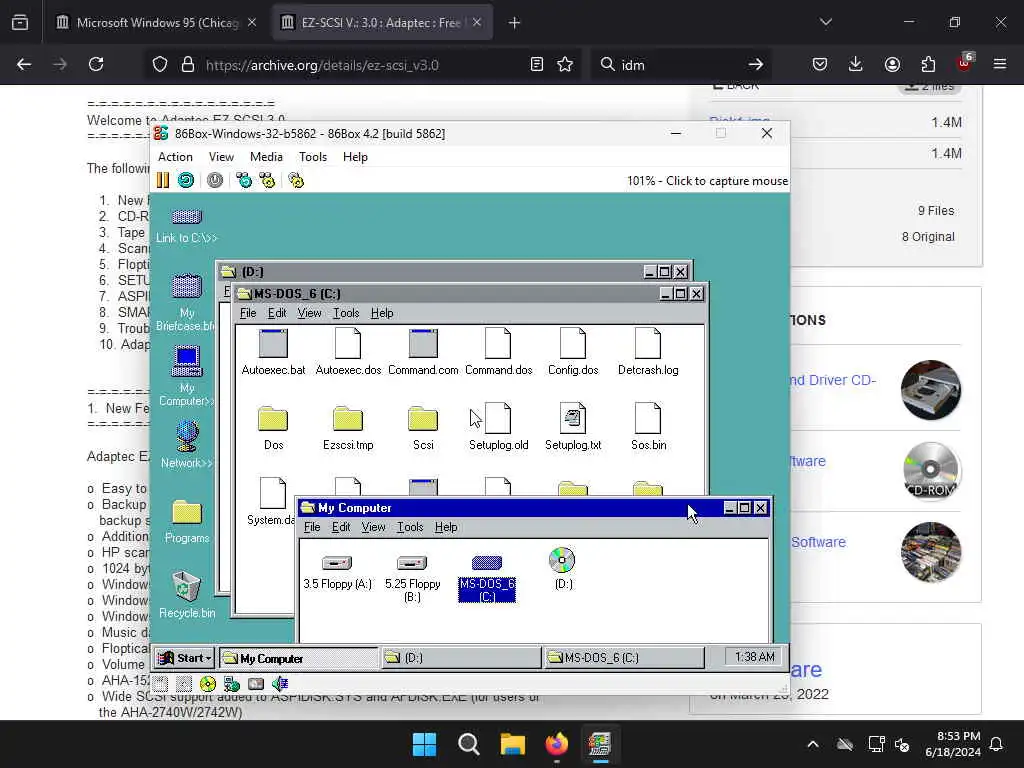
Task: Toggle Firefox reader view icon
Action: (x=537, y=65)
